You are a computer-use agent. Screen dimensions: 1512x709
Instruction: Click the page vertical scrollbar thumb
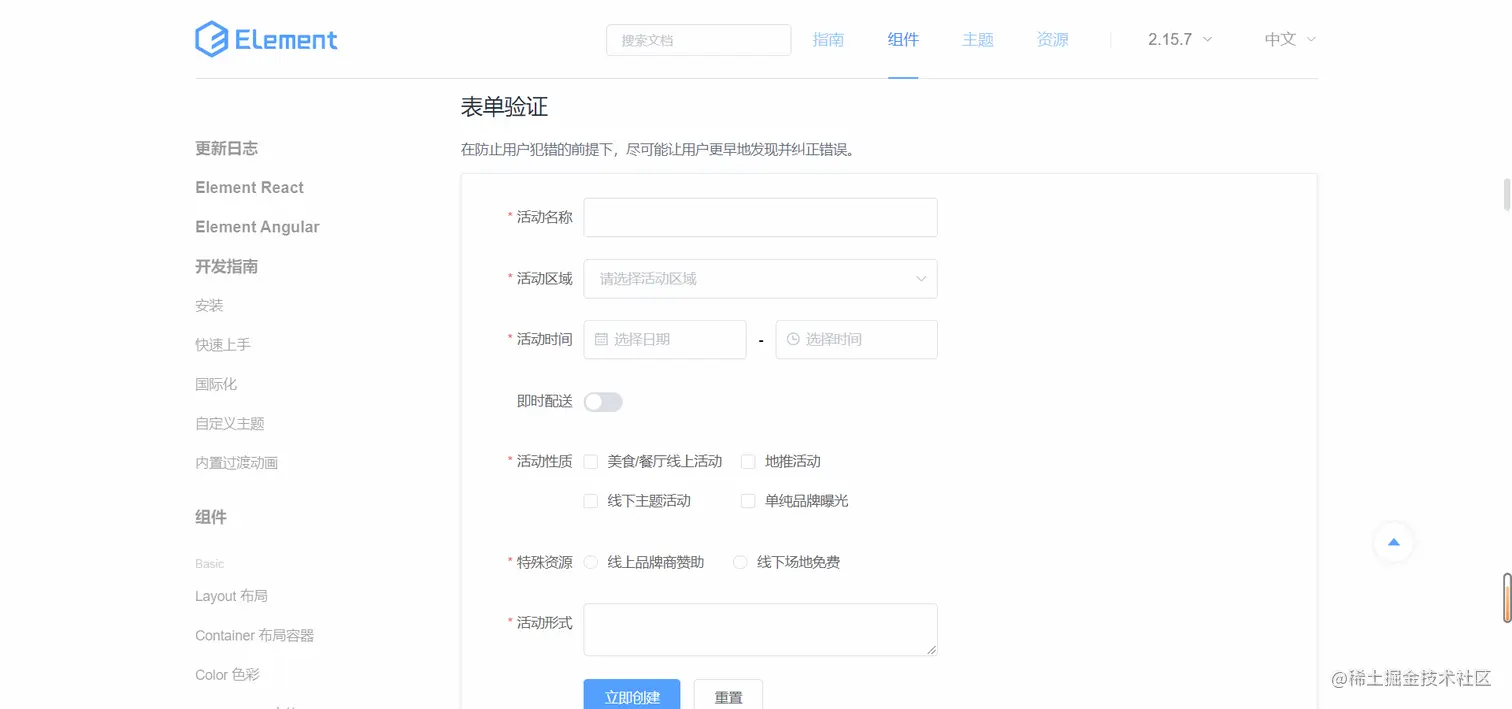click(x=1507, y=195)
